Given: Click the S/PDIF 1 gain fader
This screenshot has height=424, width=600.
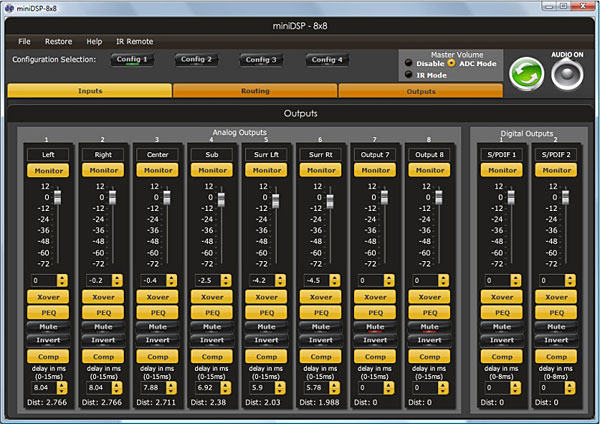Looking at the screenshot, I should tap(511, 197).
